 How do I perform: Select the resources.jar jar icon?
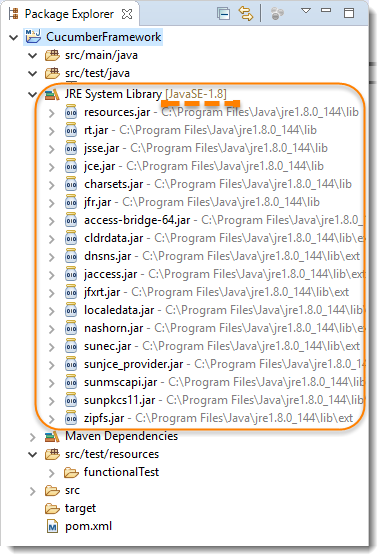click(x=71, y=112)
